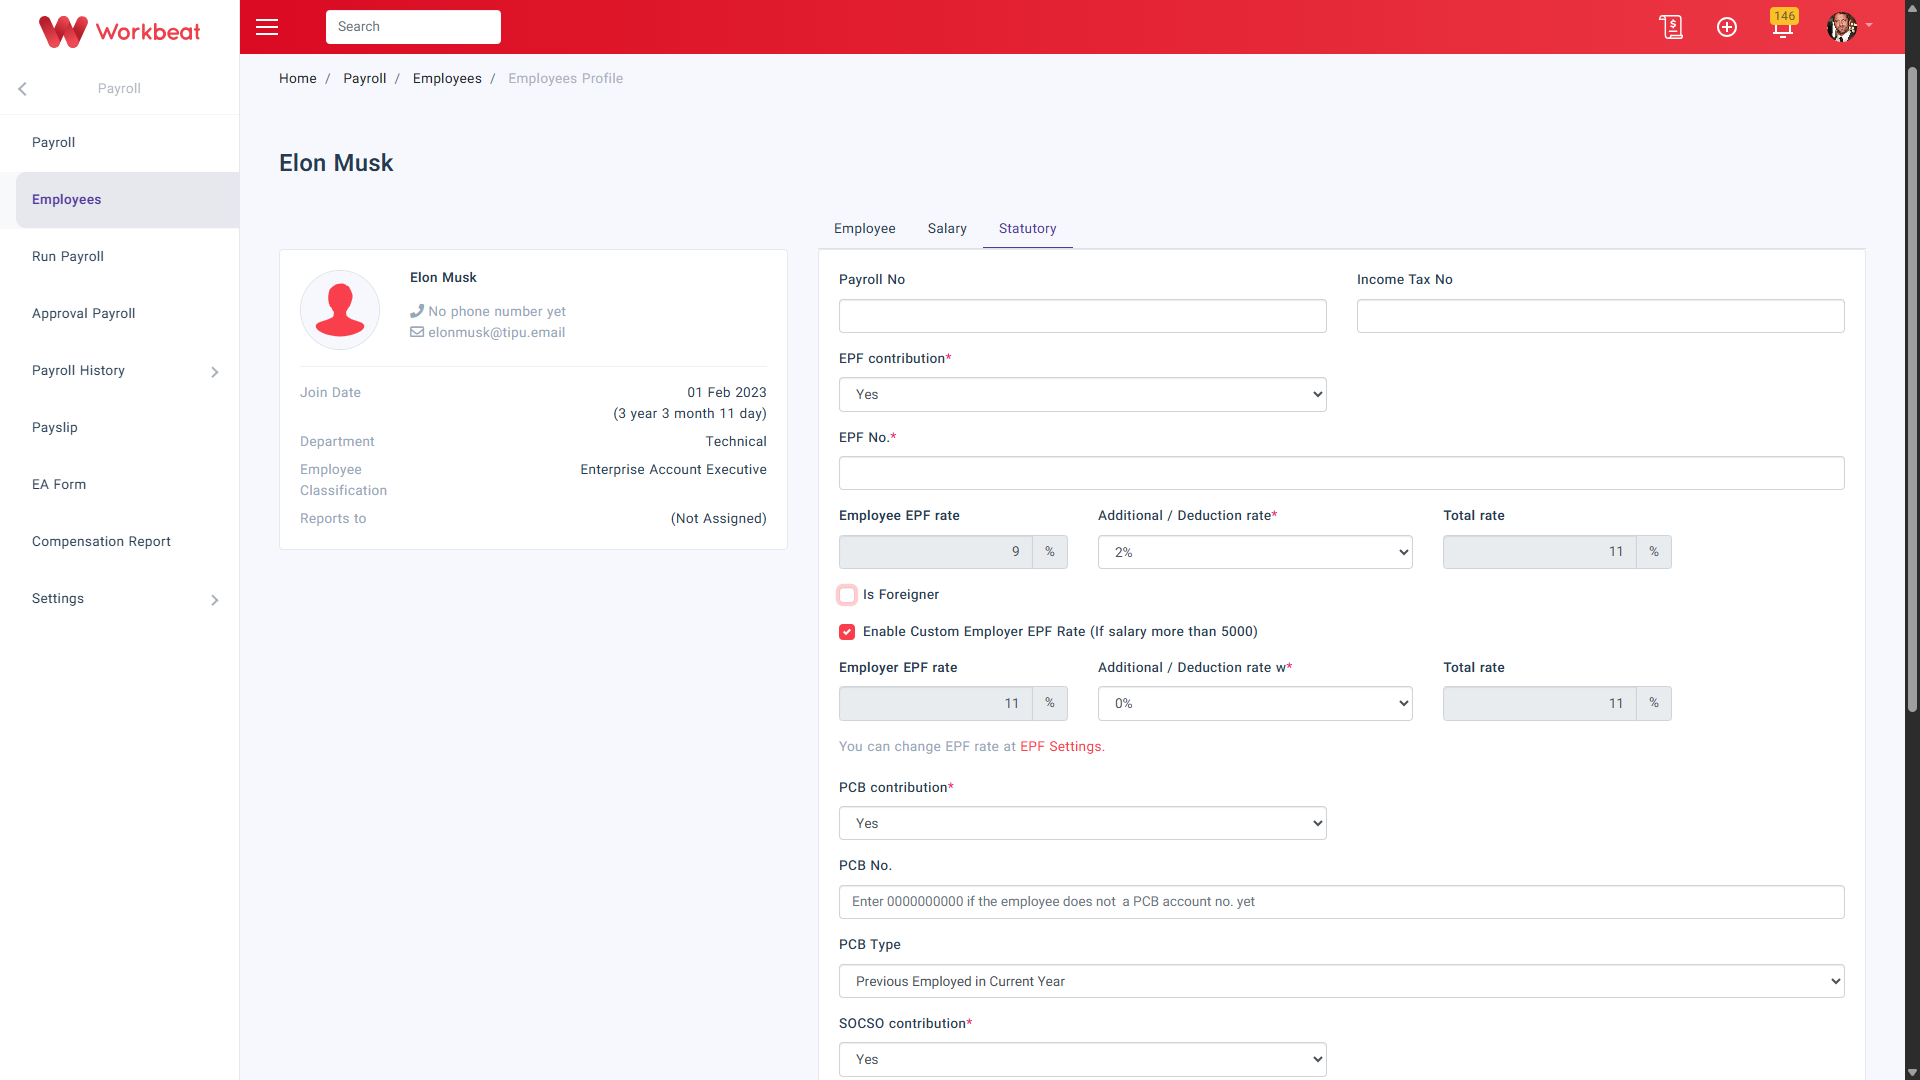Click (Not Assigned) reports-to value
1920x1080 pixels.
(x=718, y=519)
